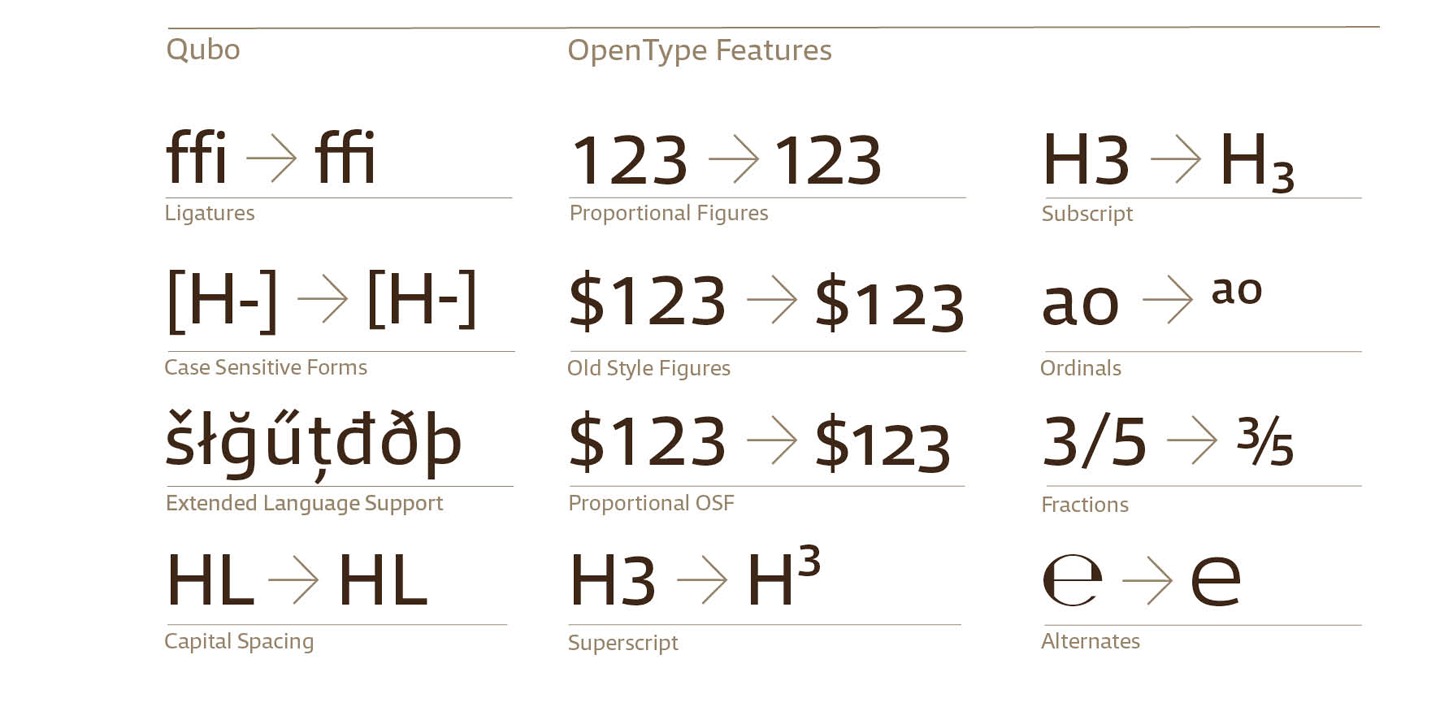The image size is (1440, 720).
Task: Click the accented glyph sample šłğűțđðþ
Action: click(x=313, y=441)
